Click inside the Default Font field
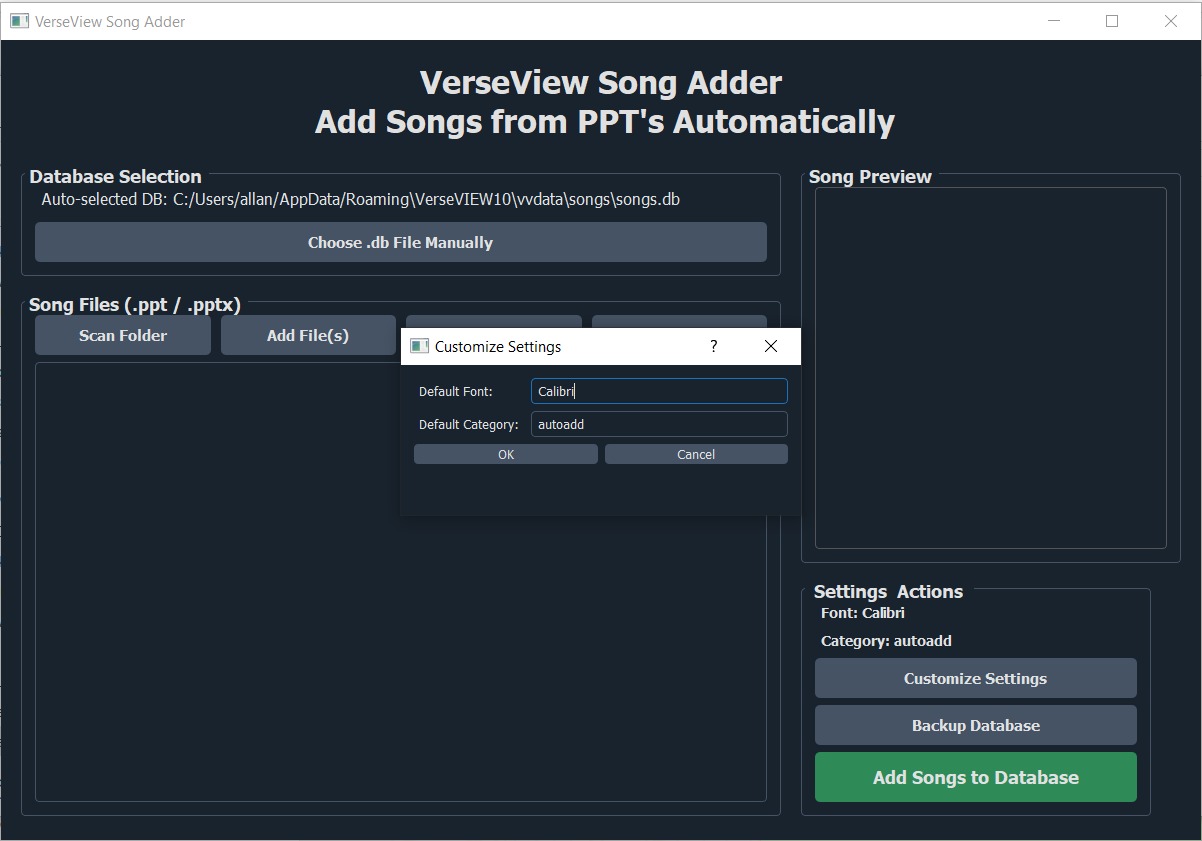The image size is (1202, 841). coord(658,391)
